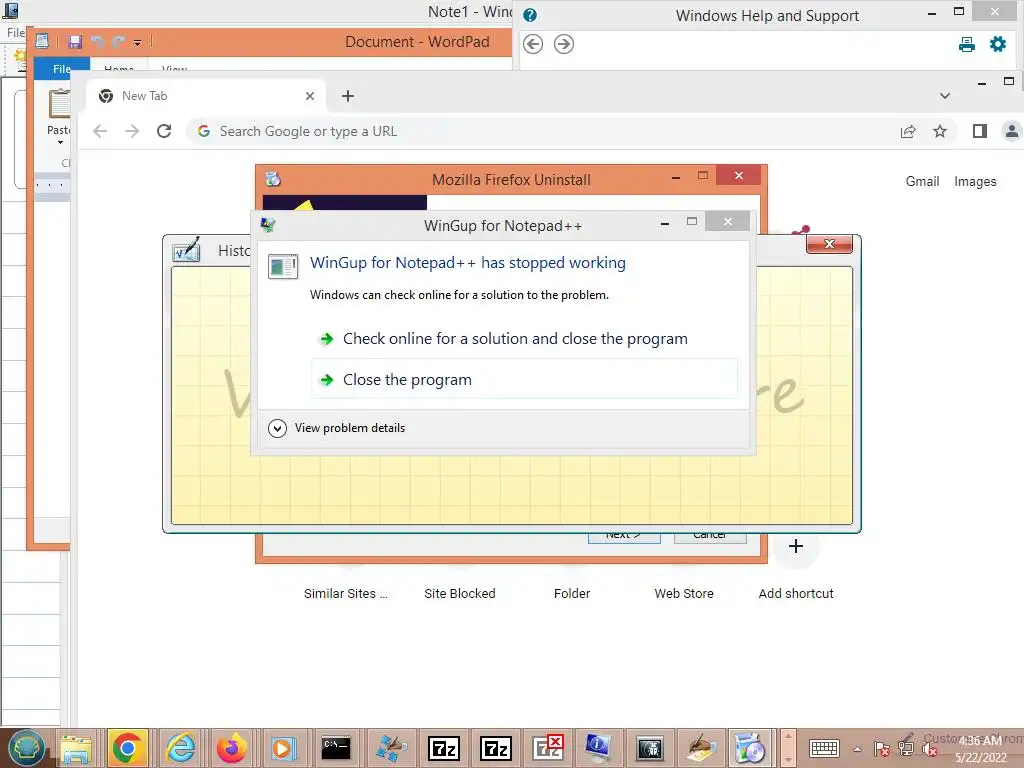Click the Windows Journal title bar icon
This screenshot has width=1024, height=768.
10,10
